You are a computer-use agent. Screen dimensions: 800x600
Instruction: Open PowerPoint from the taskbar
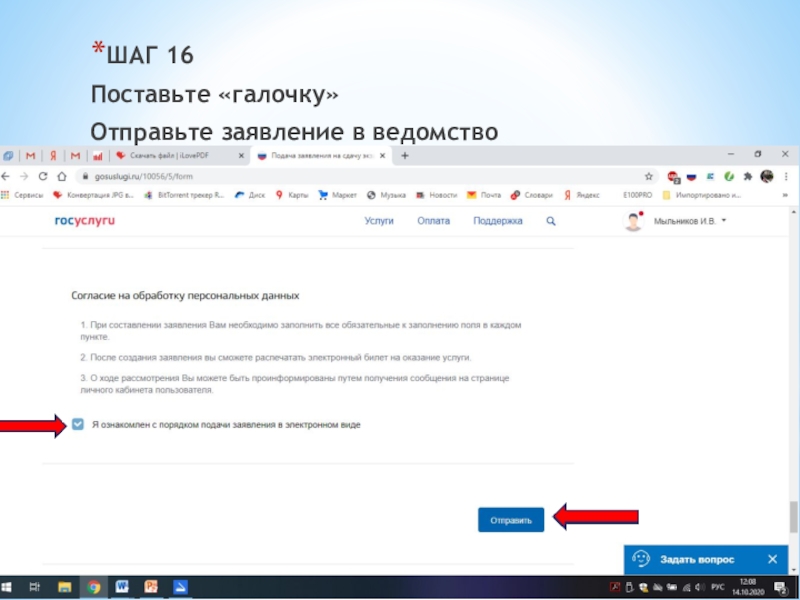point(151,587)
